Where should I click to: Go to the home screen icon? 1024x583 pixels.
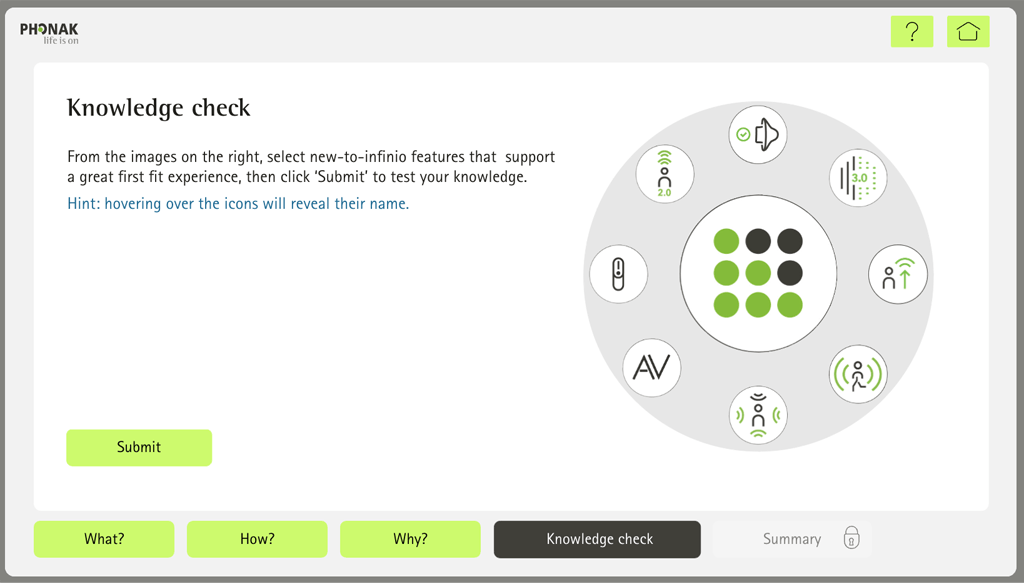[x=968, y=31]
